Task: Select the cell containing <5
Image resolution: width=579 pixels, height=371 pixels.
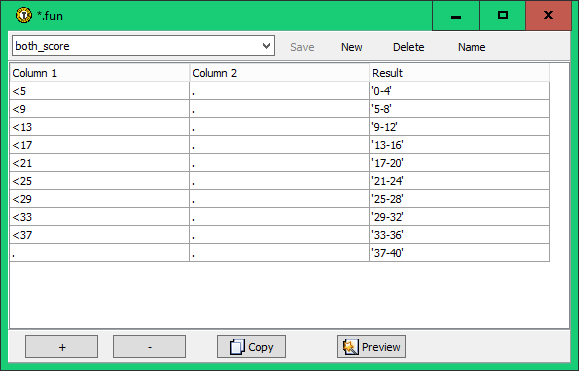Action: point(100,91)
